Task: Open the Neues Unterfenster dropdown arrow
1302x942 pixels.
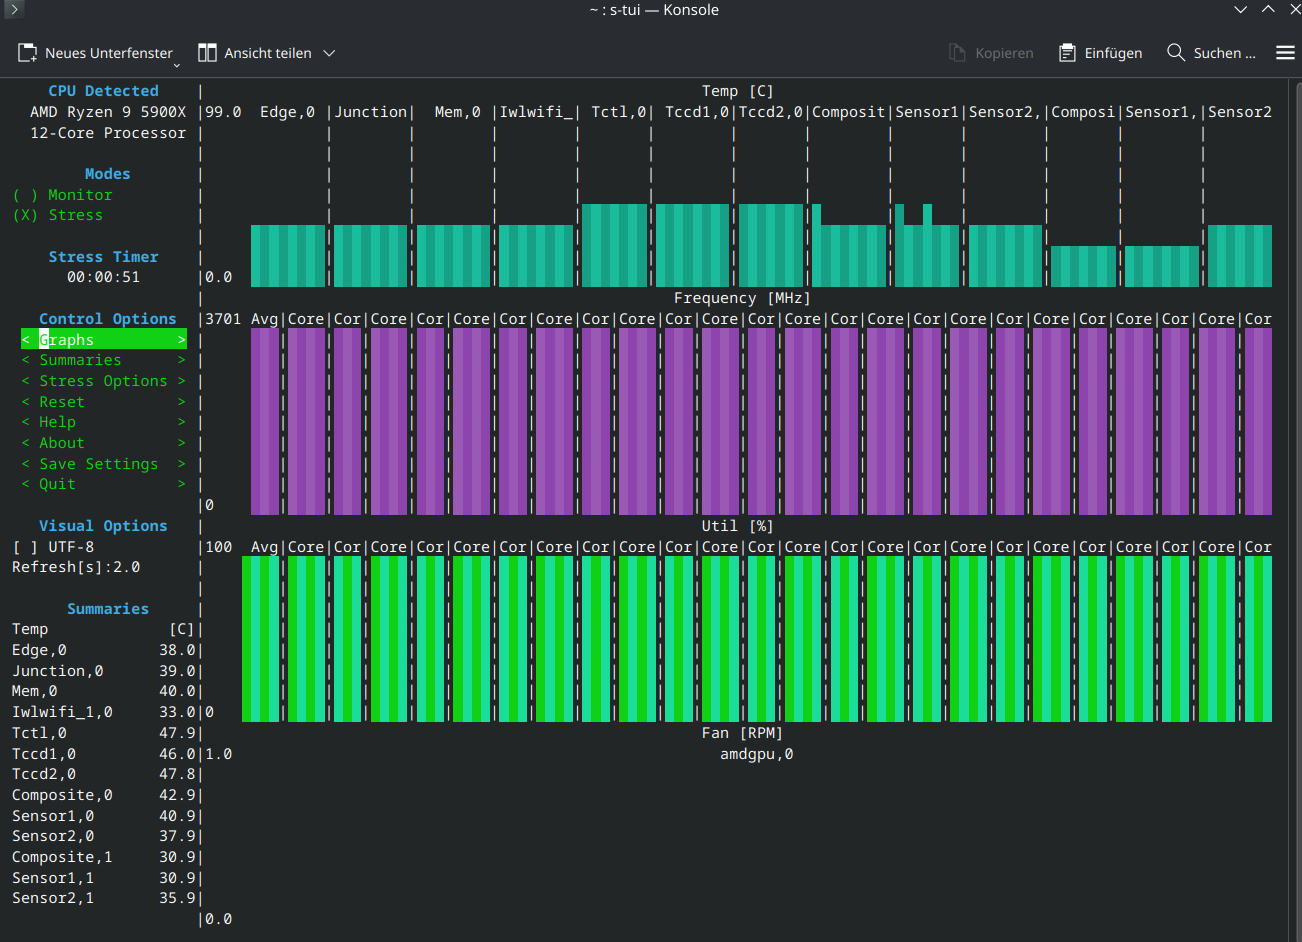Action: pyautogui.click(x=177, y=65)
